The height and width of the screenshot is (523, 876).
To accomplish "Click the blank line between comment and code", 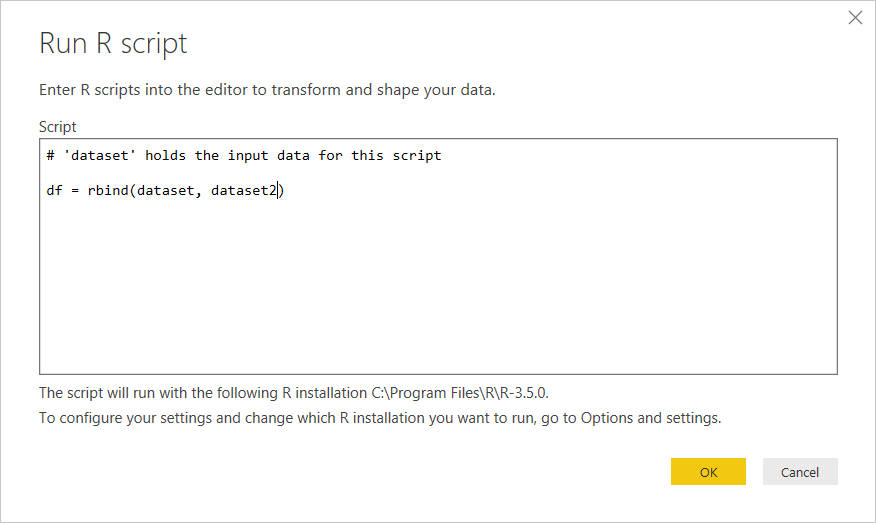I will (300, 173).
